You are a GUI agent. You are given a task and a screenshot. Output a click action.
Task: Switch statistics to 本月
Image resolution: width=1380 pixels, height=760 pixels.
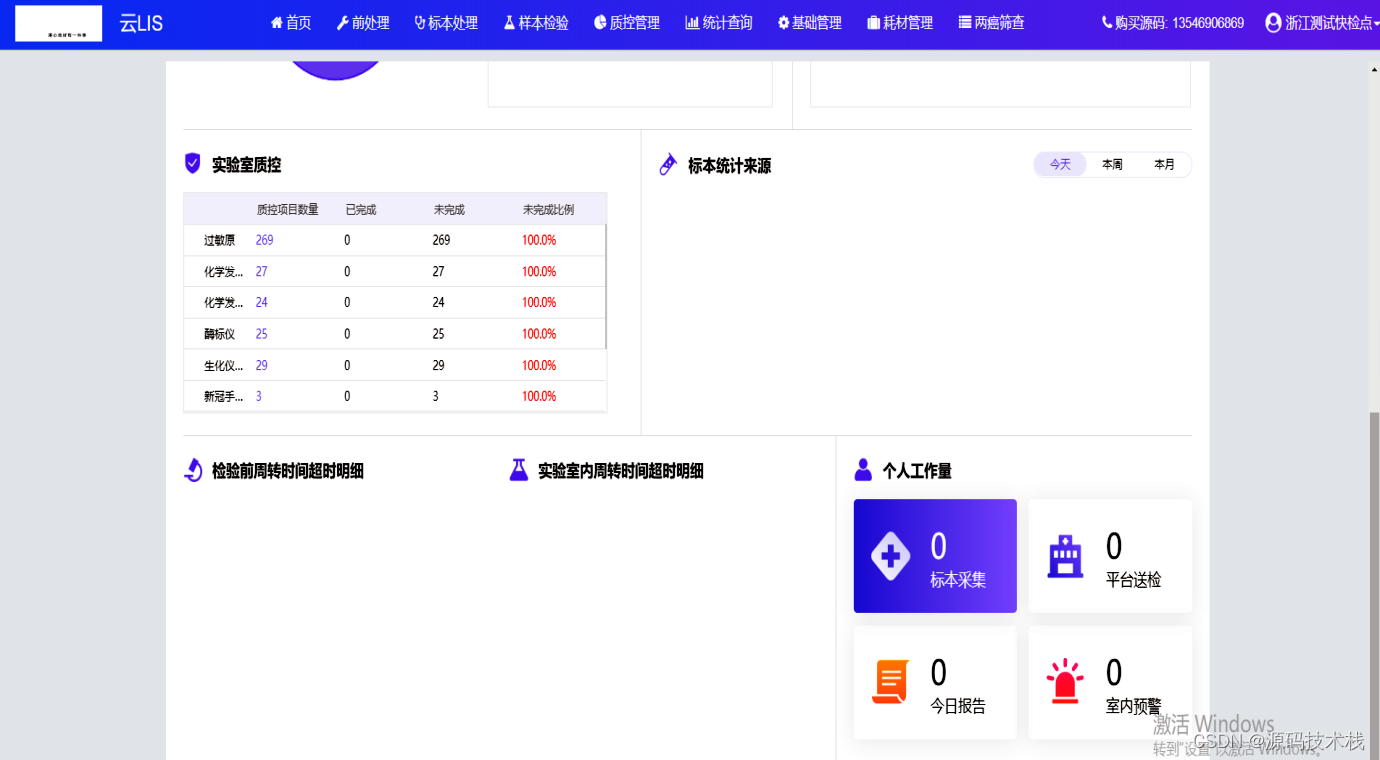coord(1164,164)
